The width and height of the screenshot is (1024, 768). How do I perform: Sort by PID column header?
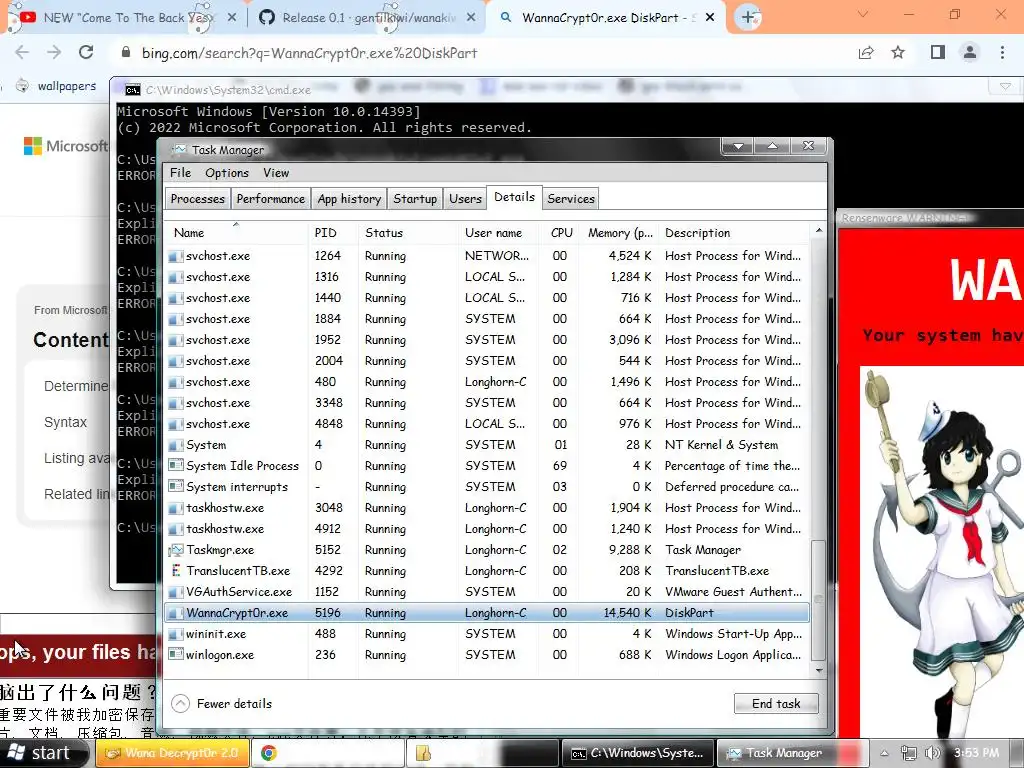pyautogui.click(x=332, y=232)
